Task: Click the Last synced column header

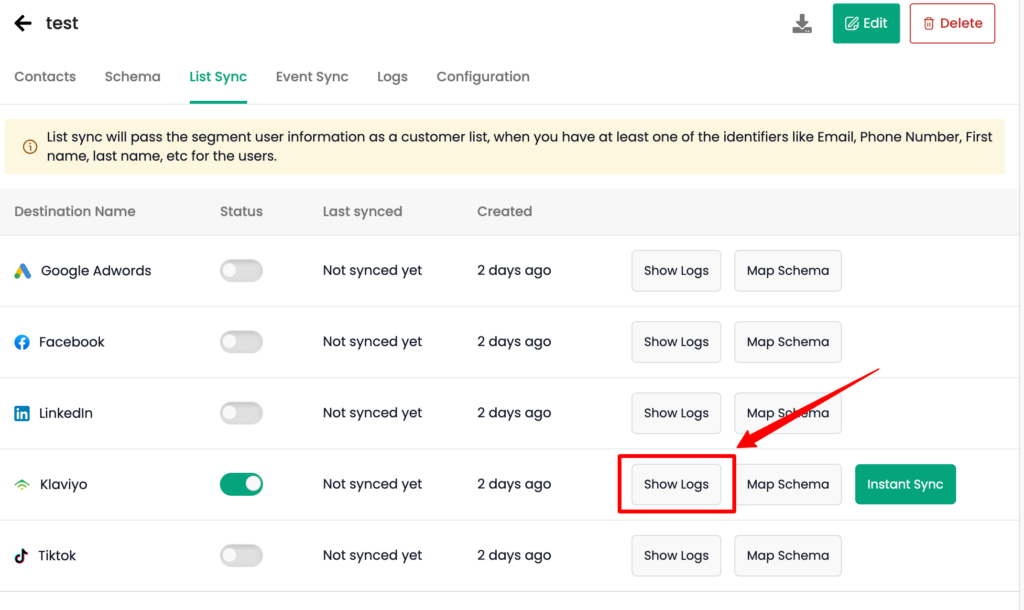Action: click(x=362, y=212)
